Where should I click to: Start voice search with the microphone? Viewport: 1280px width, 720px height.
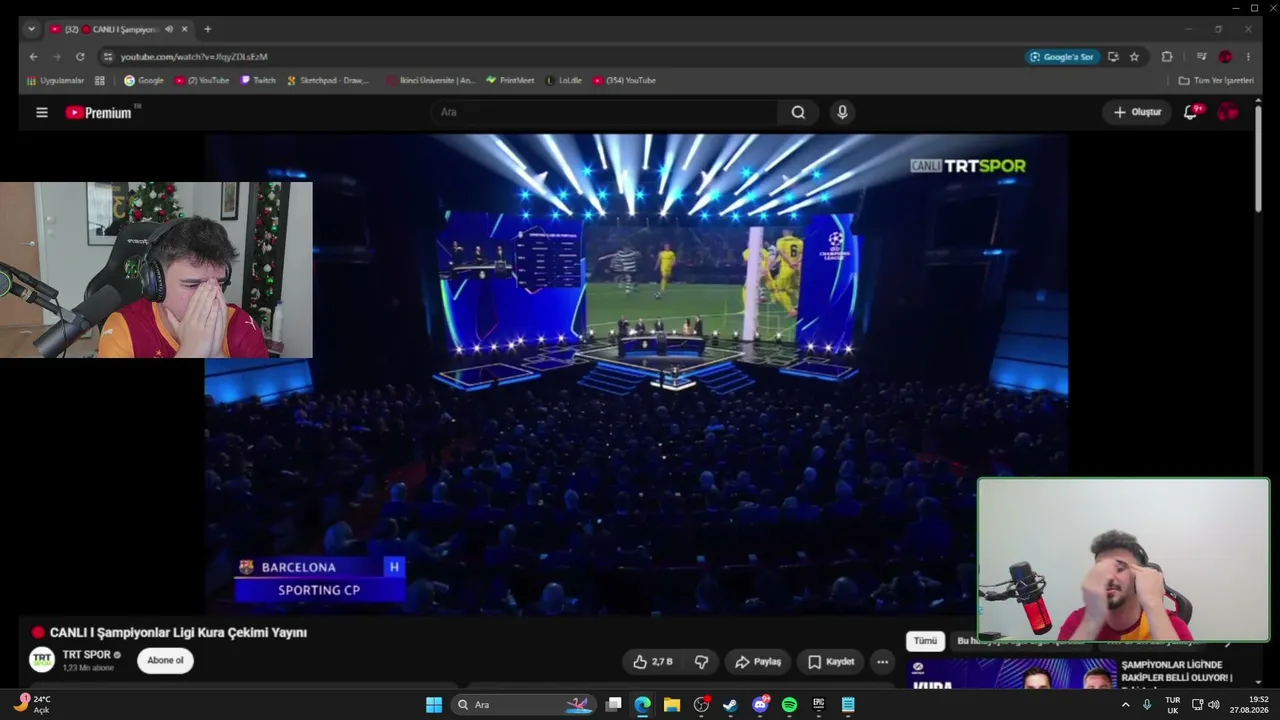tap(842, 113)
